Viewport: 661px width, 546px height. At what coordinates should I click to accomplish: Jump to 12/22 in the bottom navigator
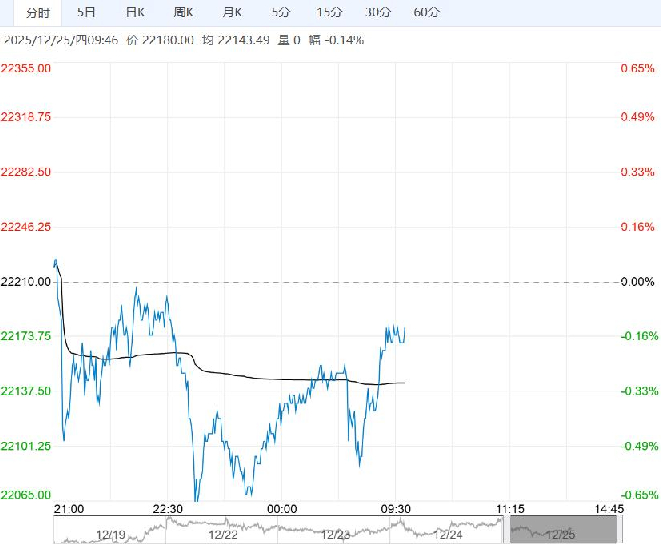pos(223,533)
